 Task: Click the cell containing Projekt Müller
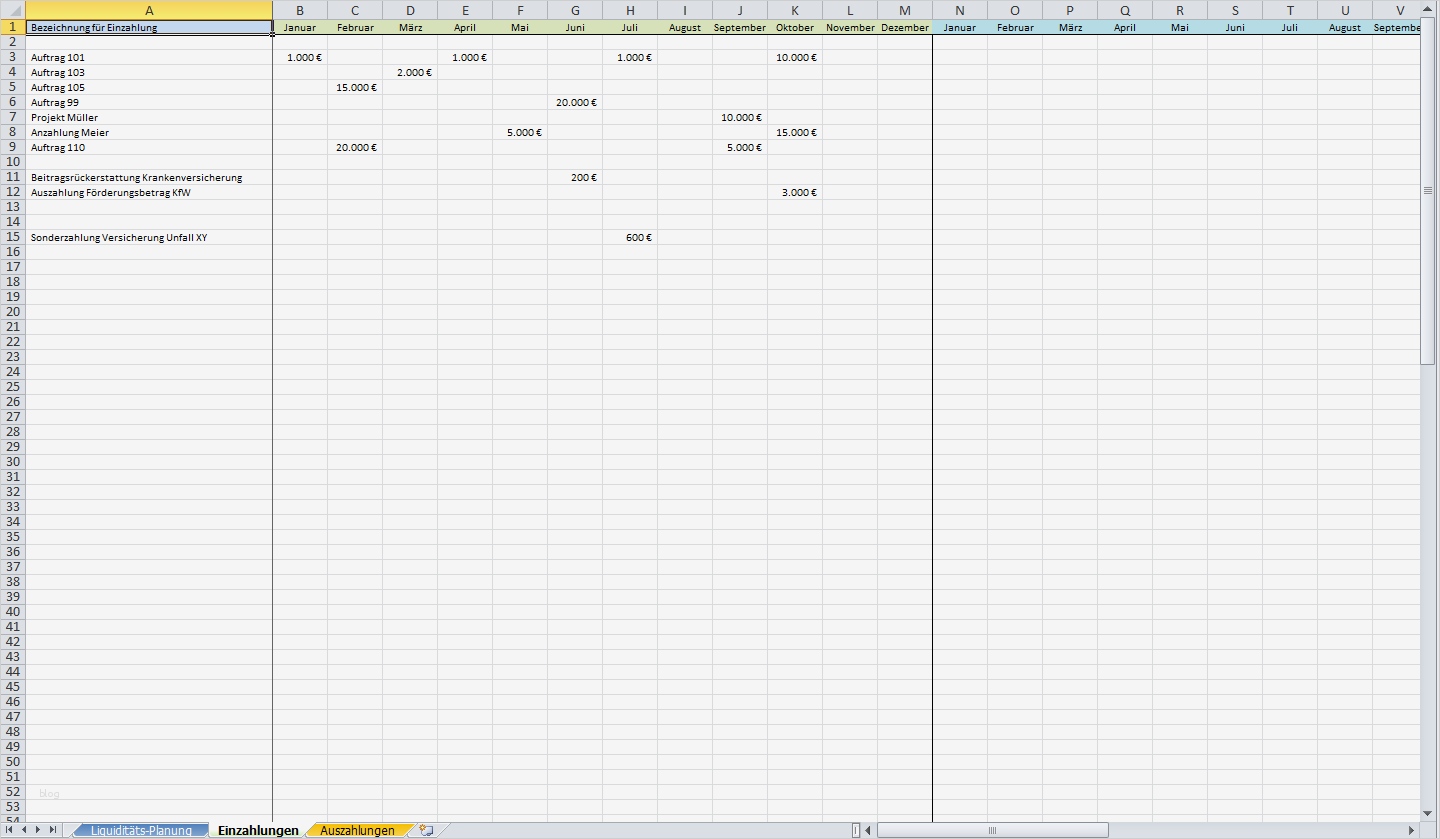point(149,117)
